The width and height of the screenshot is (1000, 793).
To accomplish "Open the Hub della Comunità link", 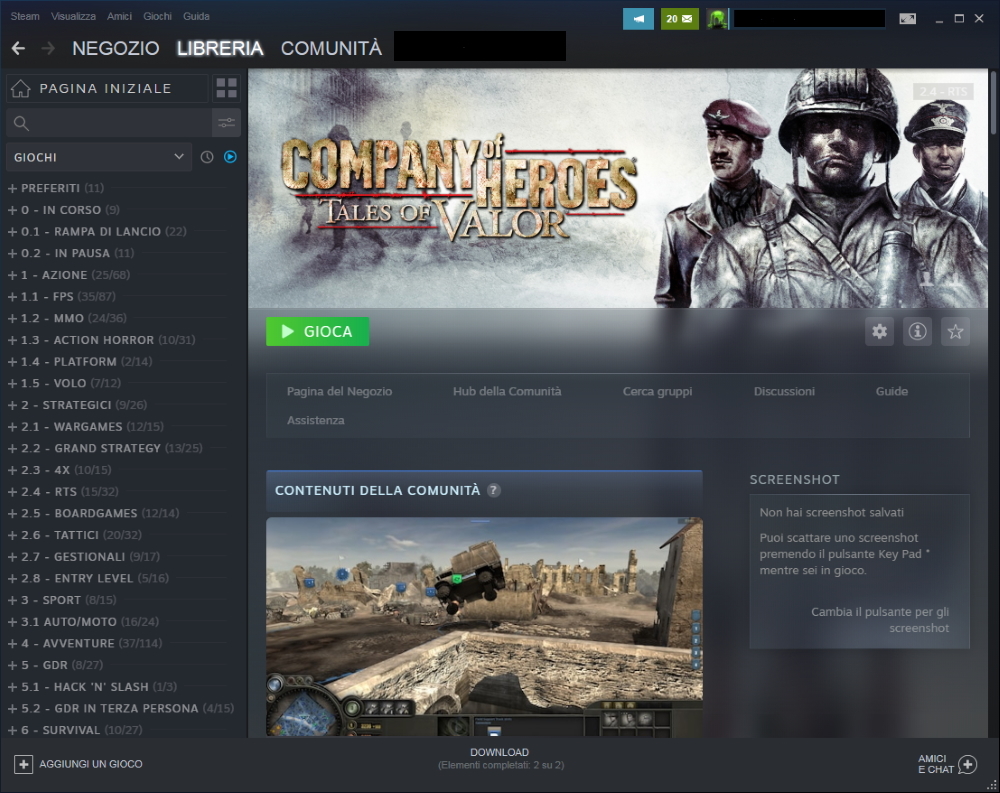I will [506, 392].
